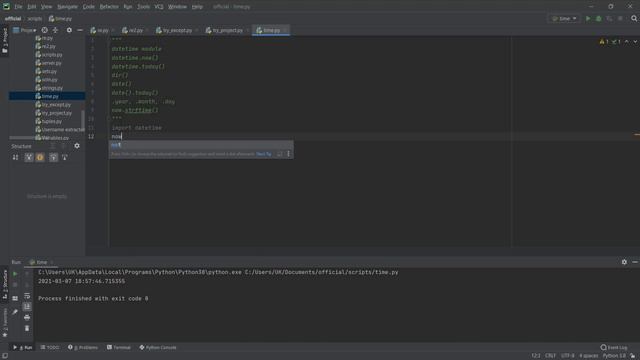Click the yellow warning indicator in editor
The height and width of the screenshot is (360, 640).
point(604,42)
